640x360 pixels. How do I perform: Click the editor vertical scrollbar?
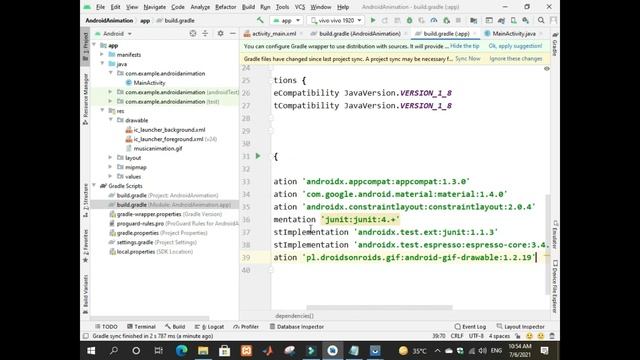pyautogui.click(x=547, y=244)
